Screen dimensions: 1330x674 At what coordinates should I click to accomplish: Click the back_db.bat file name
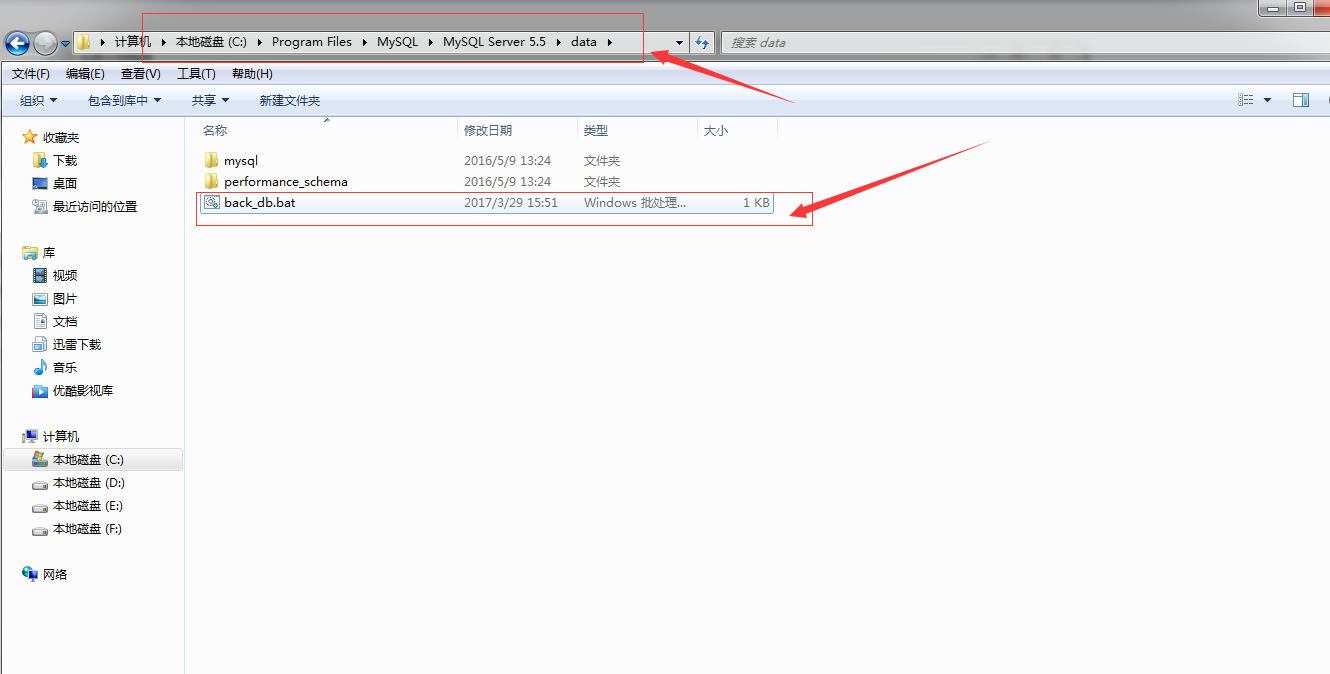click(260, 202)
